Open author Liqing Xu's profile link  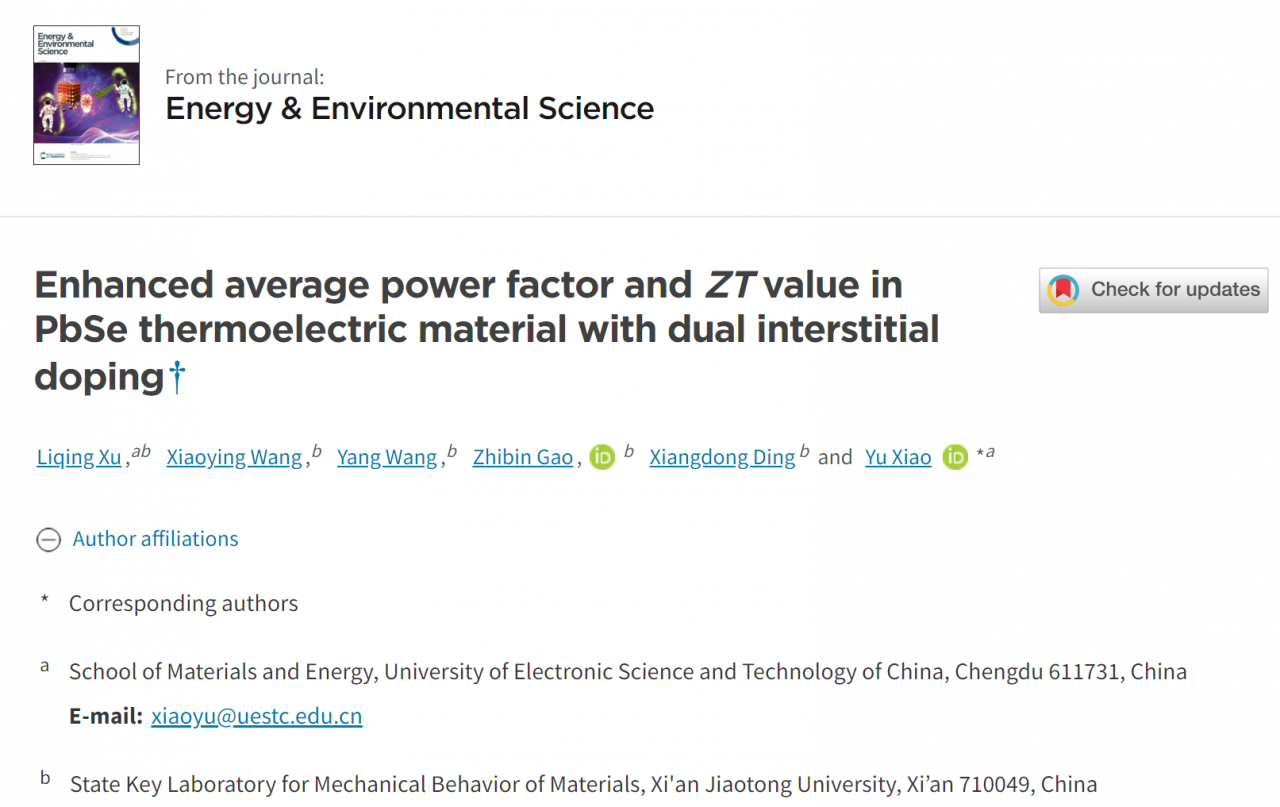pyautogui.click(x=79, y=458)
